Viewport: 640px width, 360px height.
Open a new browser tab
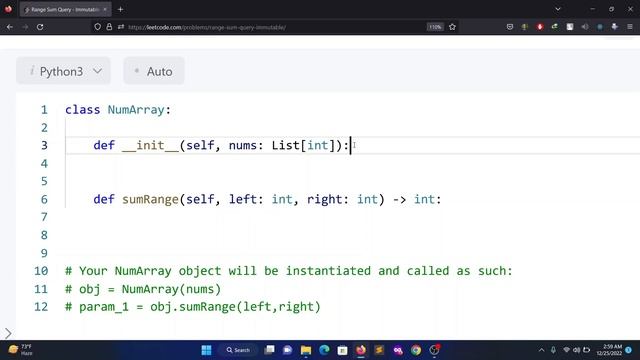[x=120, y=9]
